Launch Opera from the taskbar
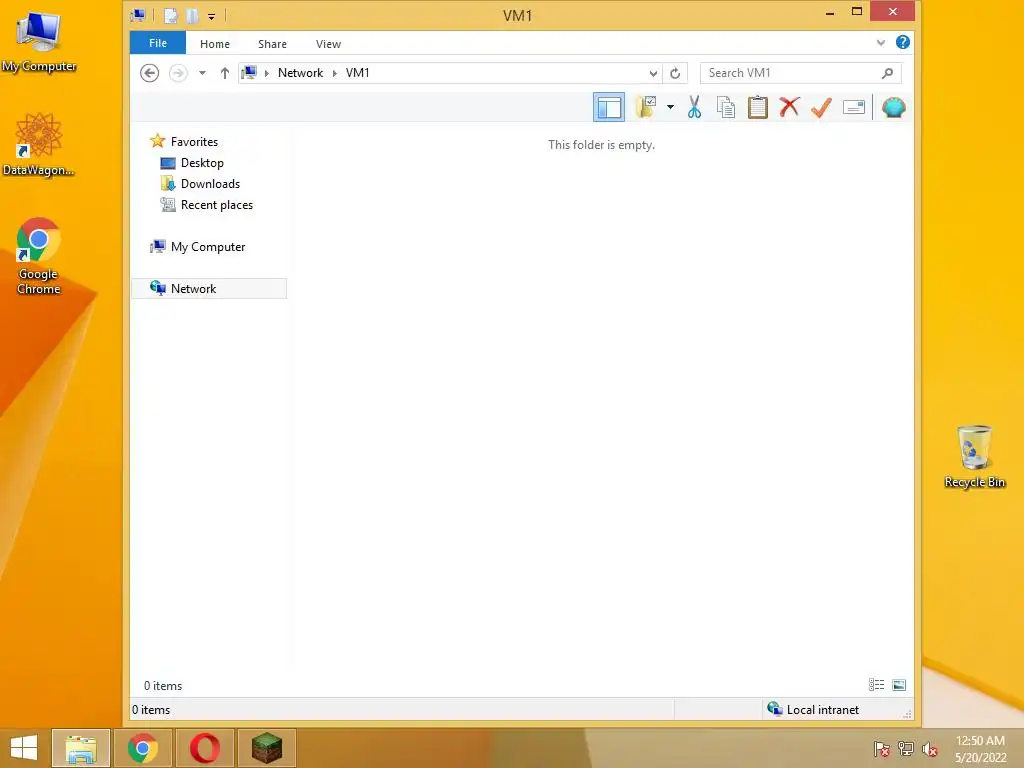The width and height of the screenshot is (1024, 768). [x=204, y=748]
